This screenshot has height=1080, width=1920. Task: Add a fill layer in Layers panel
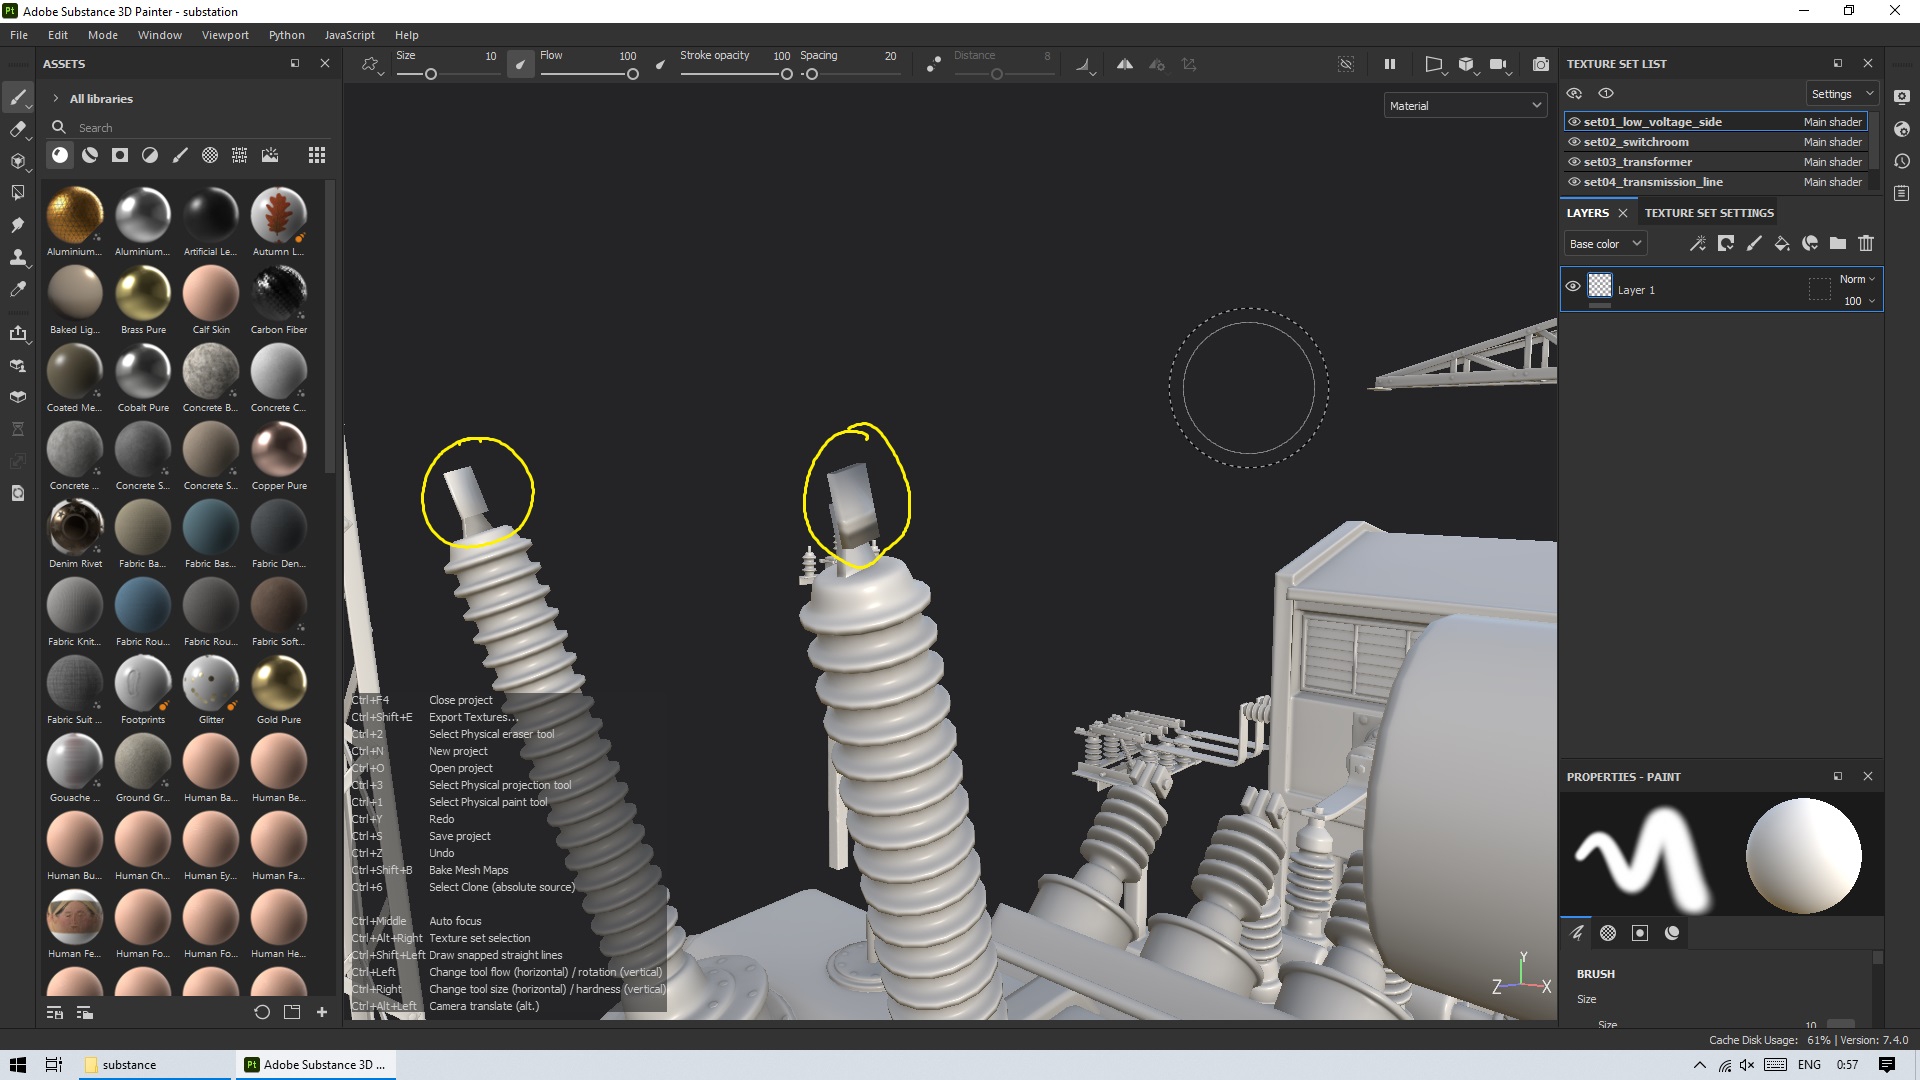pyautogui.click(x=1781, y=243)
